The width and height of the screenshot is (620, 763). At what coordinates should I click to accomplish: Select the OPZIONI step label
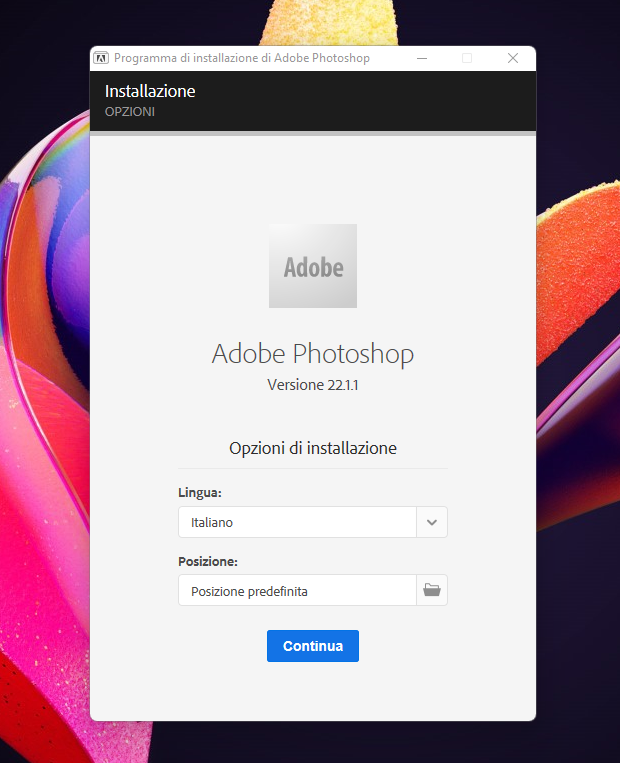[130, 112]
